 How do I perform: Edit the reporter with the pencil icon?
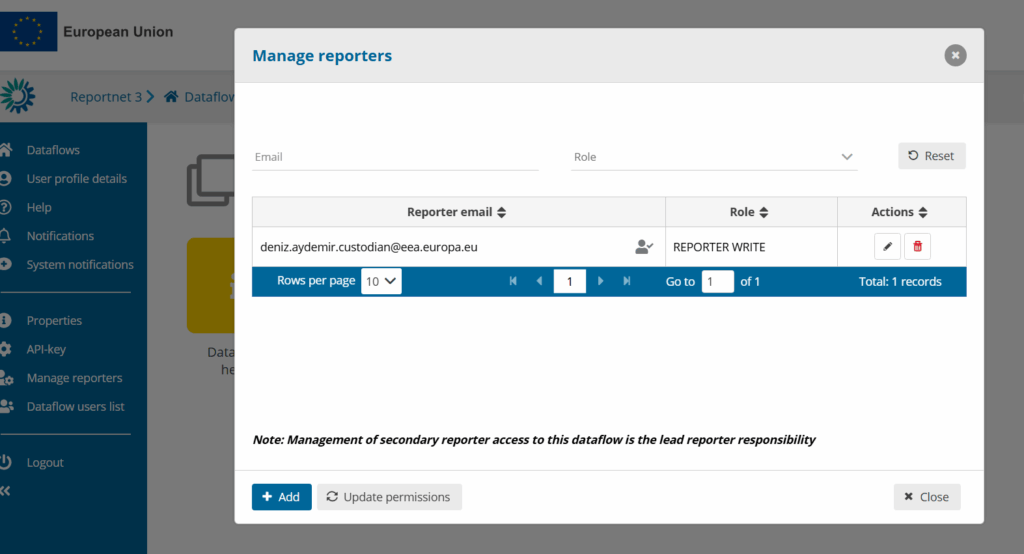887,246
